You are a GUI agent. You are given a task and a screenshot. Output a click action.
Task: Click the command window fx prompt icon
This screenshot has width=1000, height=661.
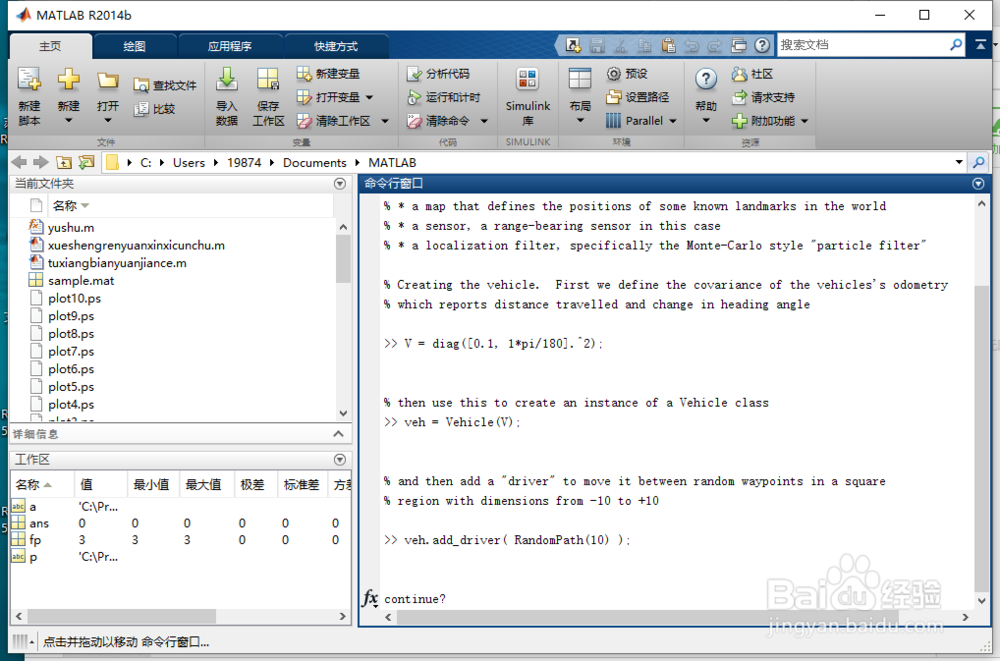(x=371, y=598)
